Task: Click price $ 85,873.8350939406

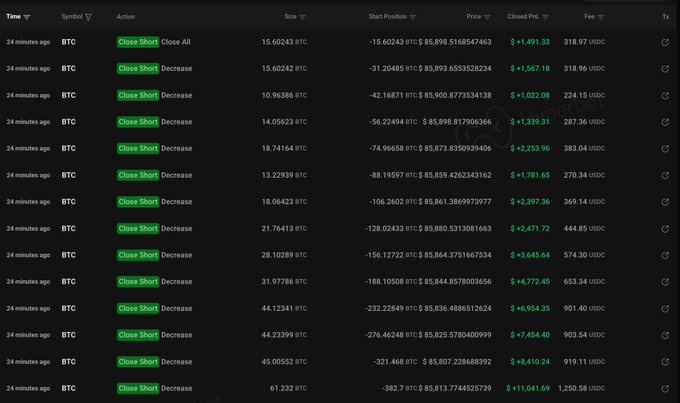Action: (x=455, y=148)
